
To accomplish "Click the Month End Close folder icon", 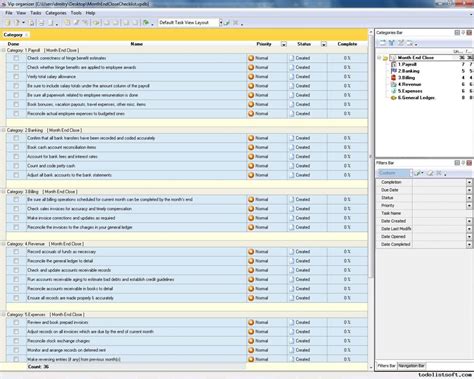I will (x=386, y=58).
